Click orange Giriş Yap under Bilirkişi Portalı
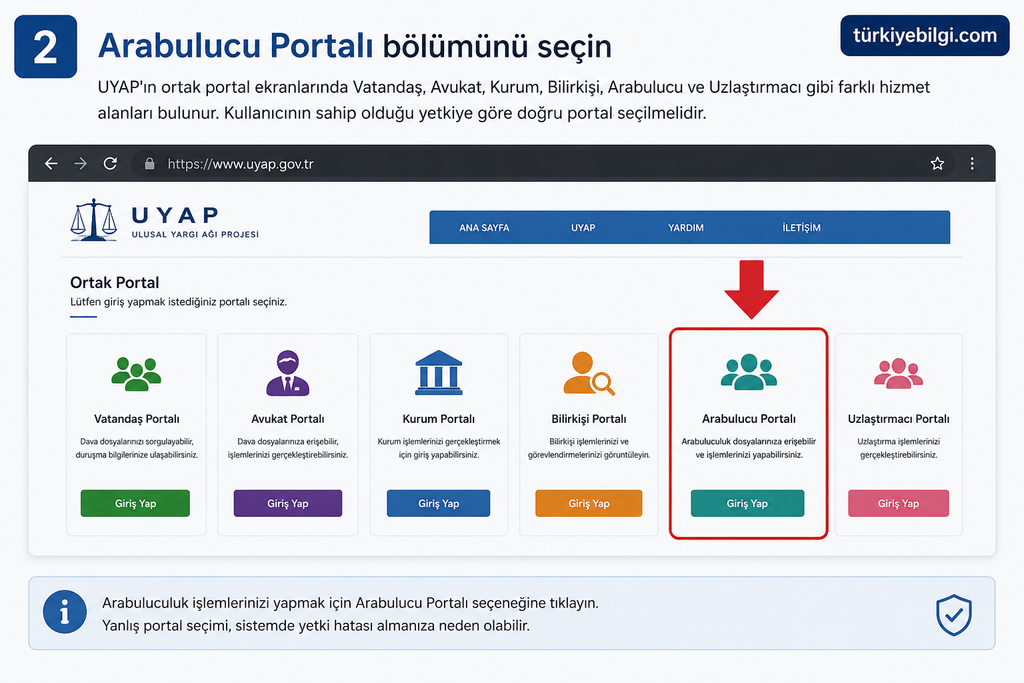The height and width of the screenshot is (683, 1024). pyautogui.click(x=588, y=503)
